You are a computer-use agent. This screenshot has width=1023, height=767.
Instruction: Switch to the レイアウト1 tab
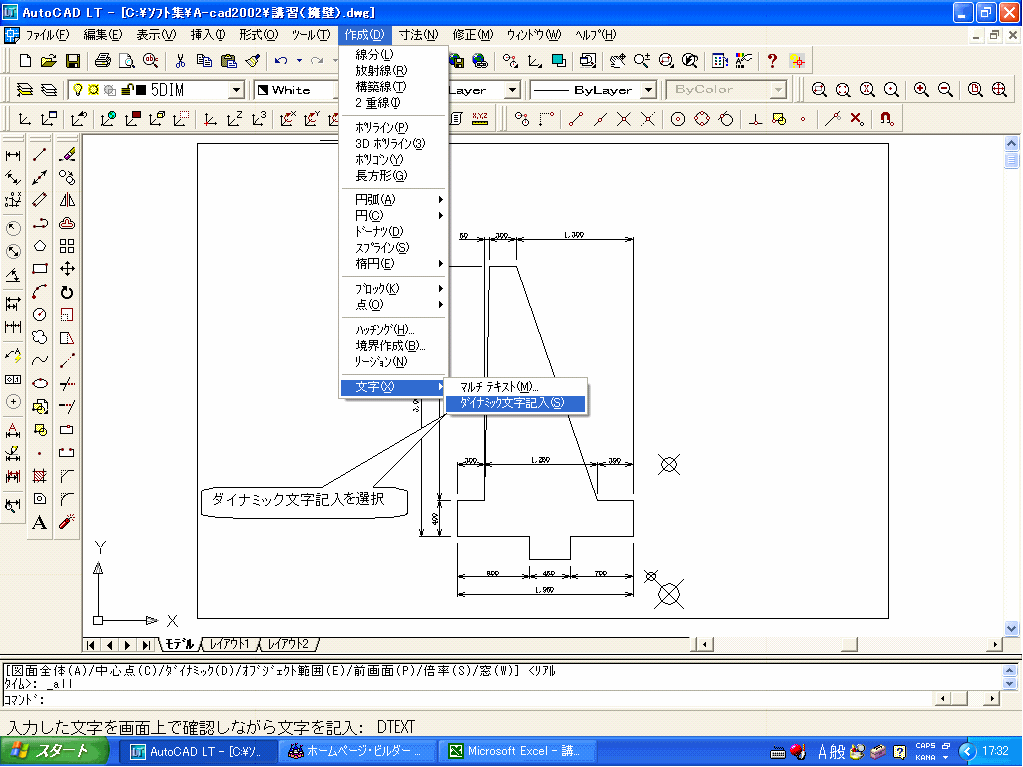click(x=228, y=644)
